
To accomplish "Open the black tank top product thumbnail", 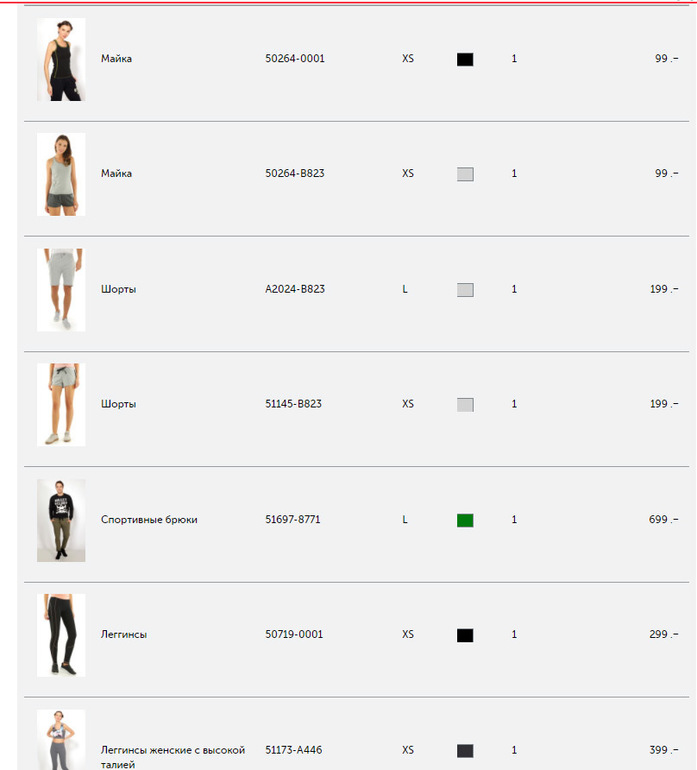I will (61, 59).
